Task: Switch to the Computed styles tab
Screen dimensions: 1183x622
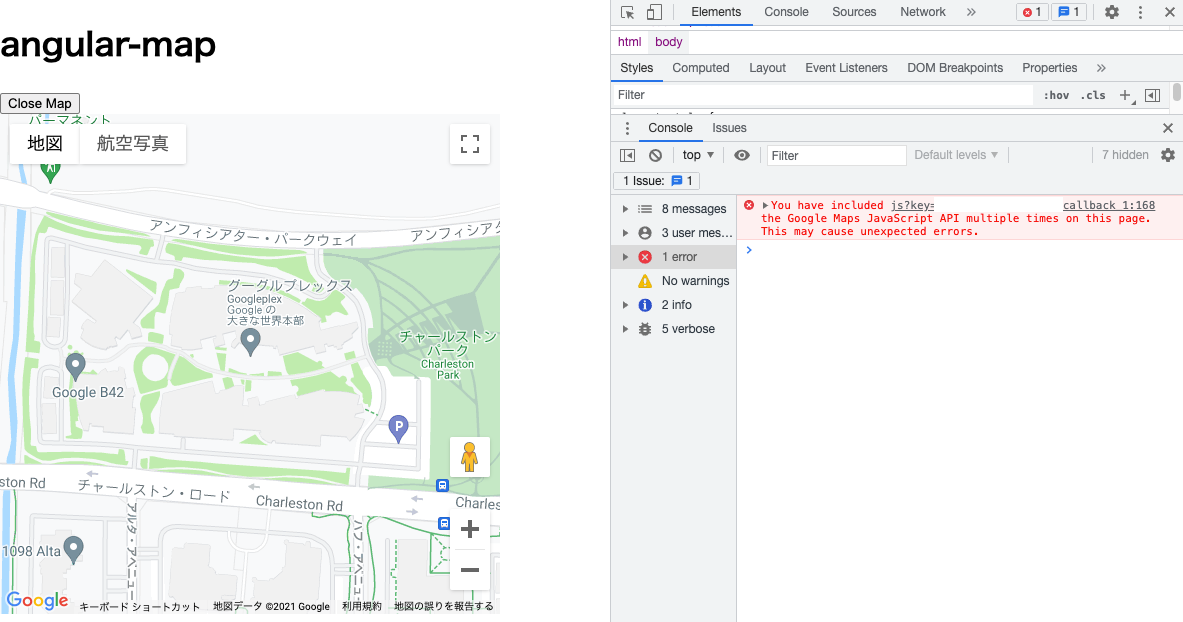Action: 701,68
